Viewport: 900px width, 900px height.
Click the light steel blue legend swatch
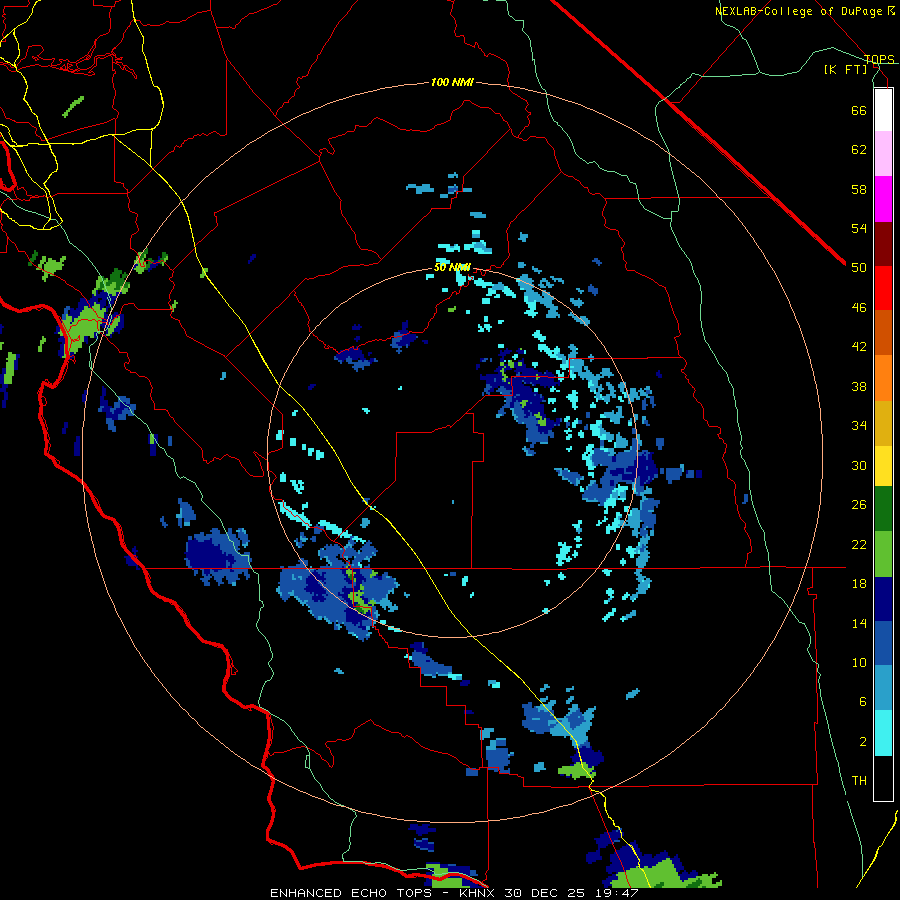883,688
